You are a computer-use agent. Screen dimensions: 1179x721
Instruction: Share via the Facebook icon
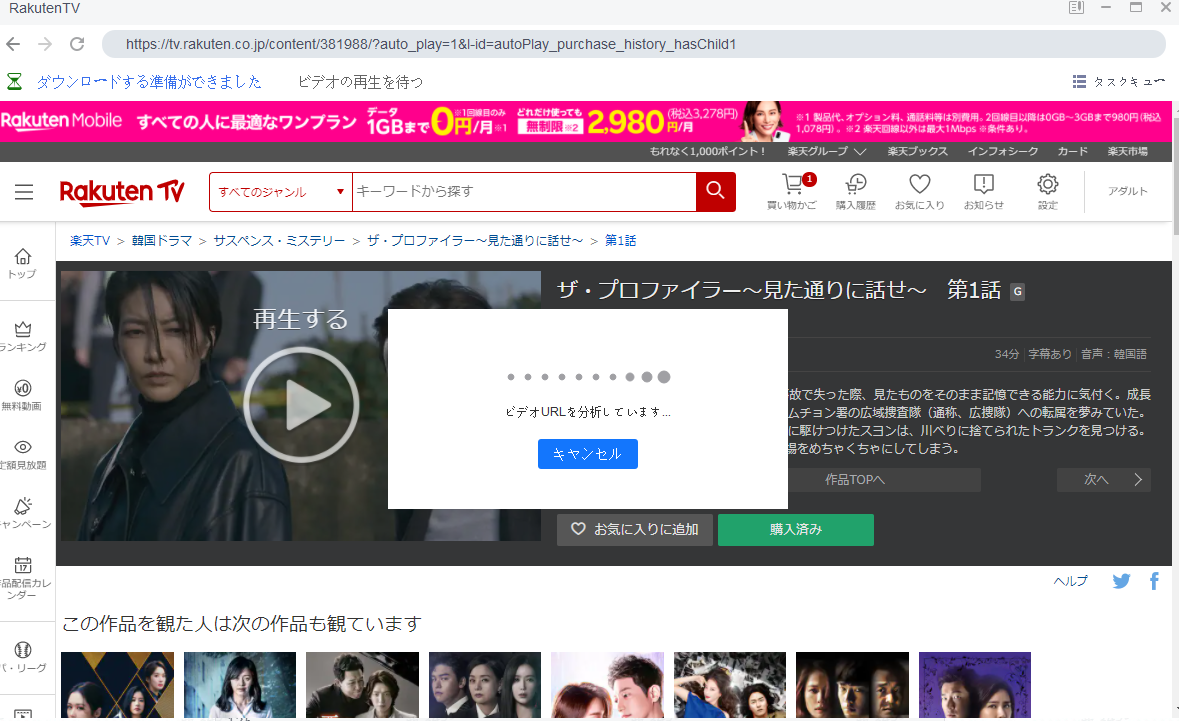click(x=1154, y=581)
